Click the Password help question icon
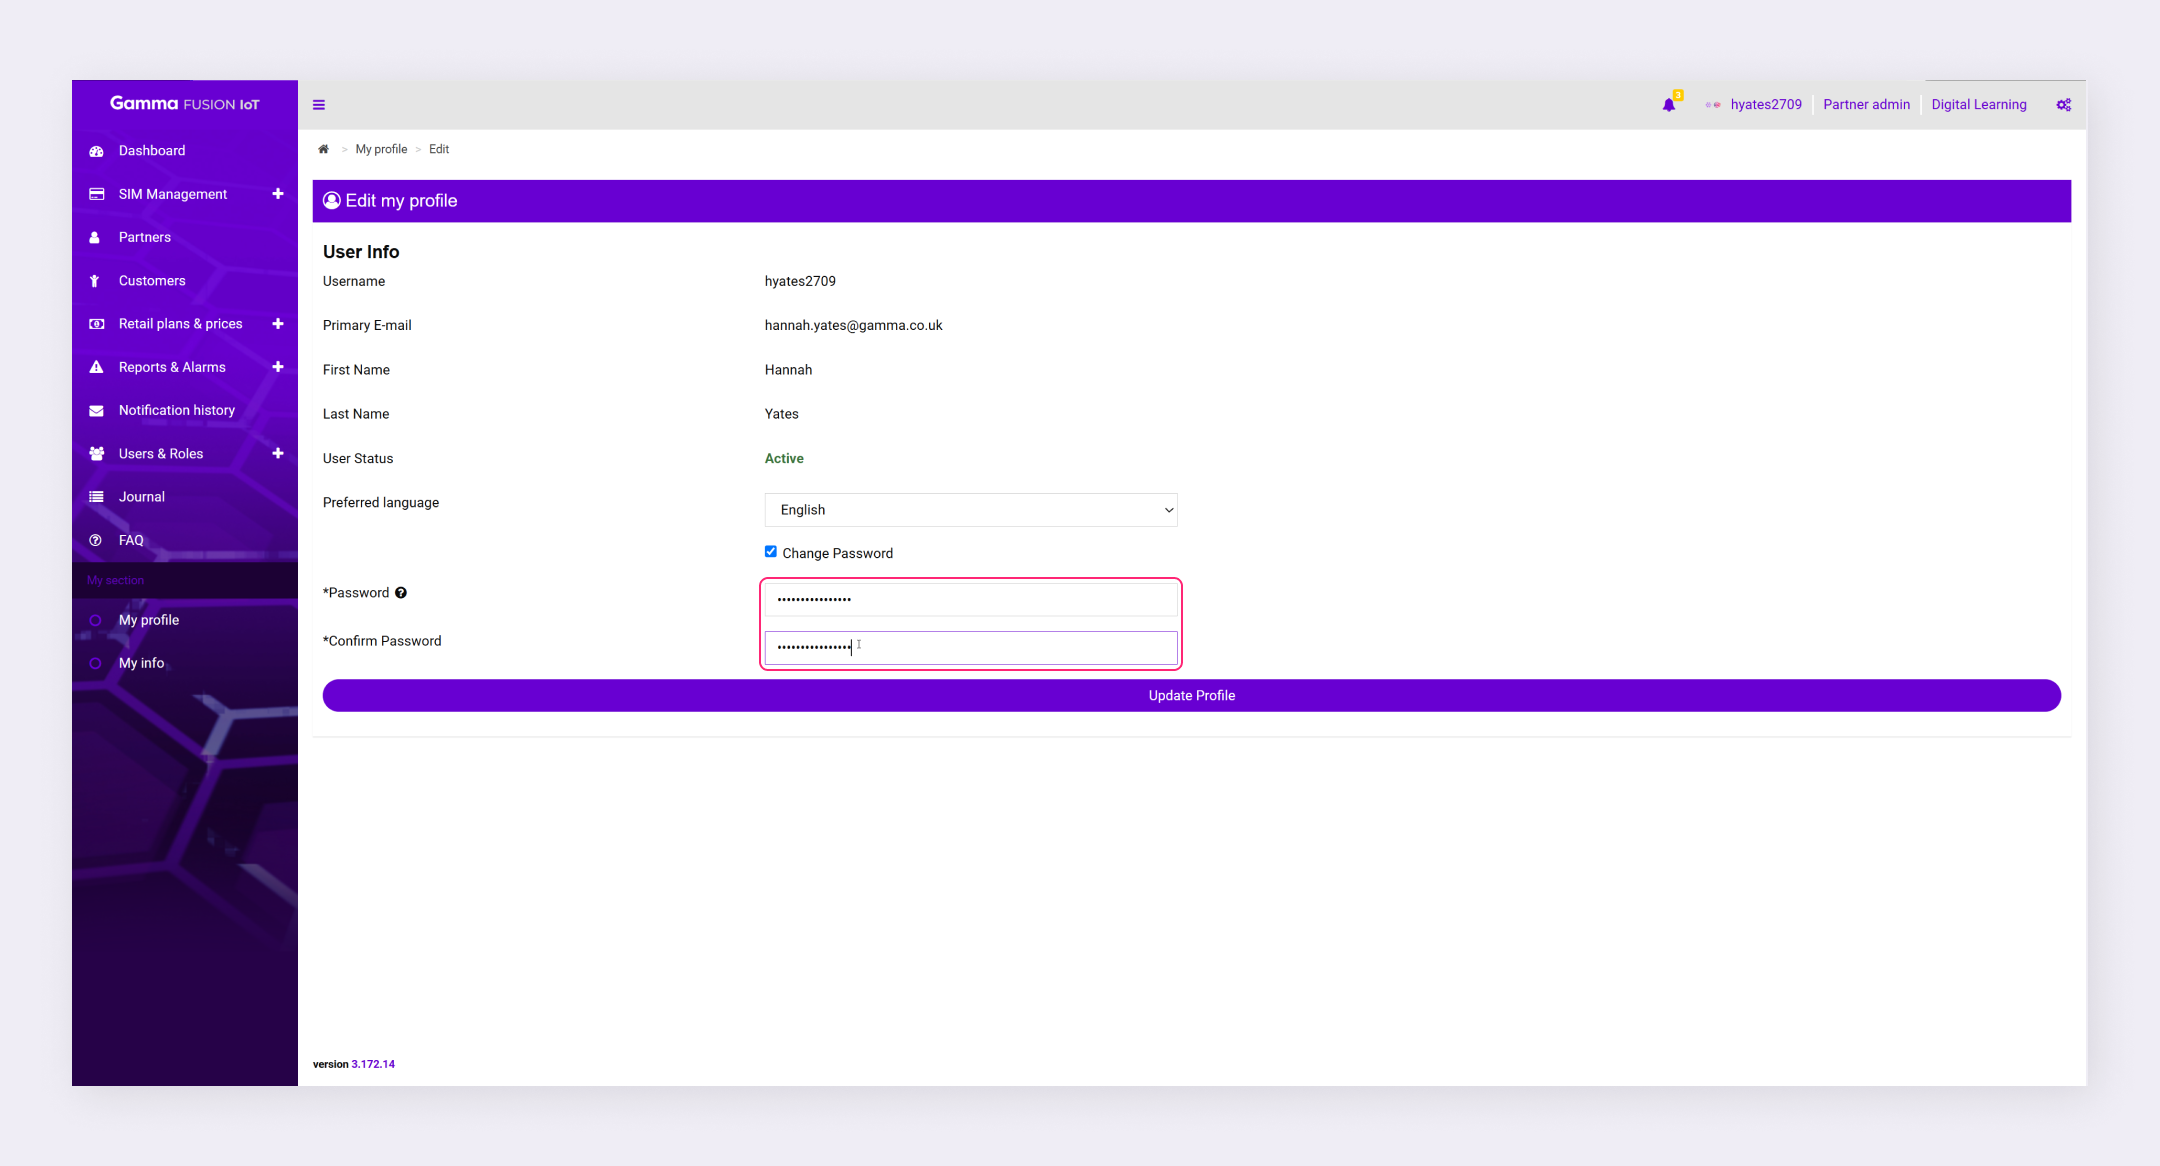This screenshot has width=2160, height=1166. pyautogui.click(x=401, y=593)
